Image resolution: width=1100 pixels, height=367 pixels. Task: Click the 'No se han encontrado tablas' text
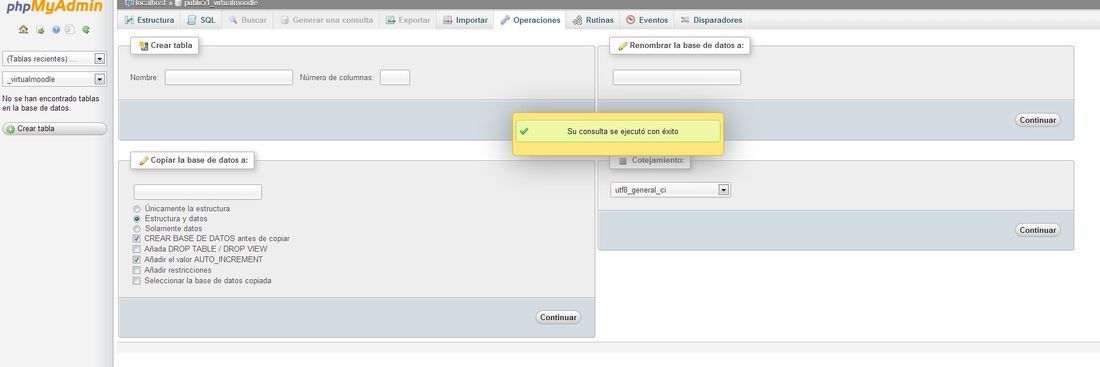pyautogui.click(x=51, y=104)
